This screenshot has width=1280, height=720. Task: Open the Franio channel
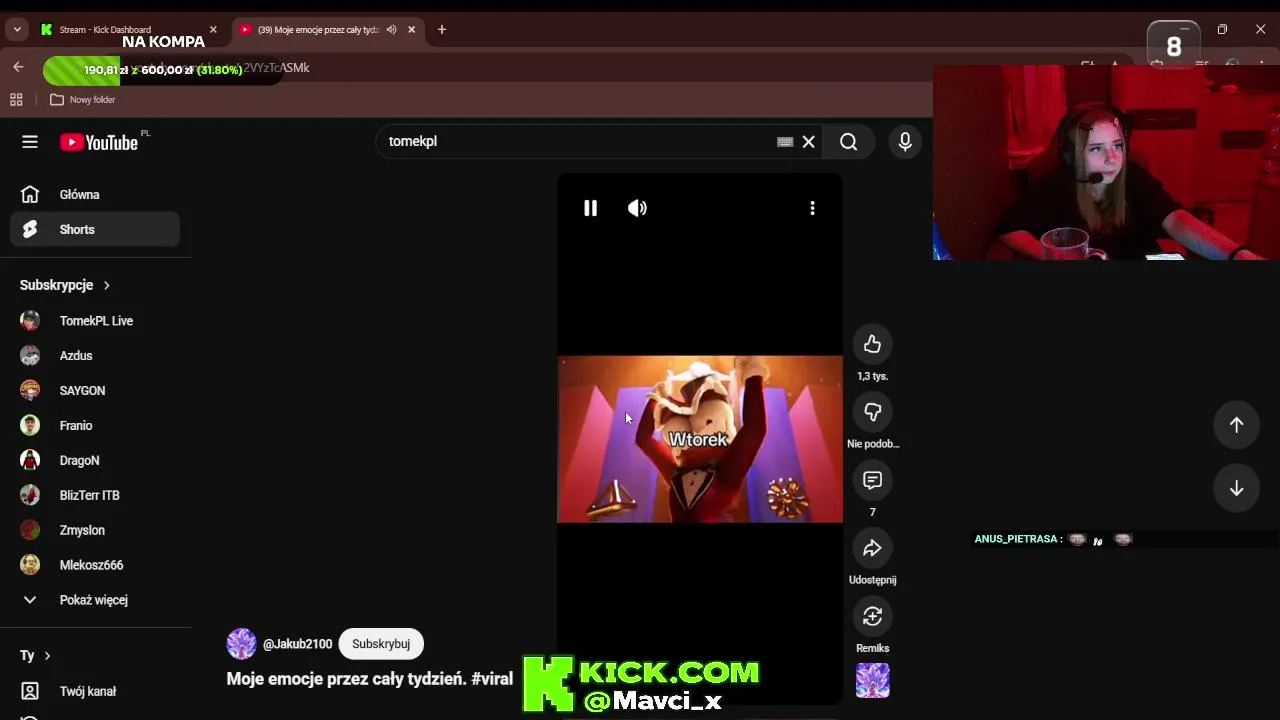(95, 426)
